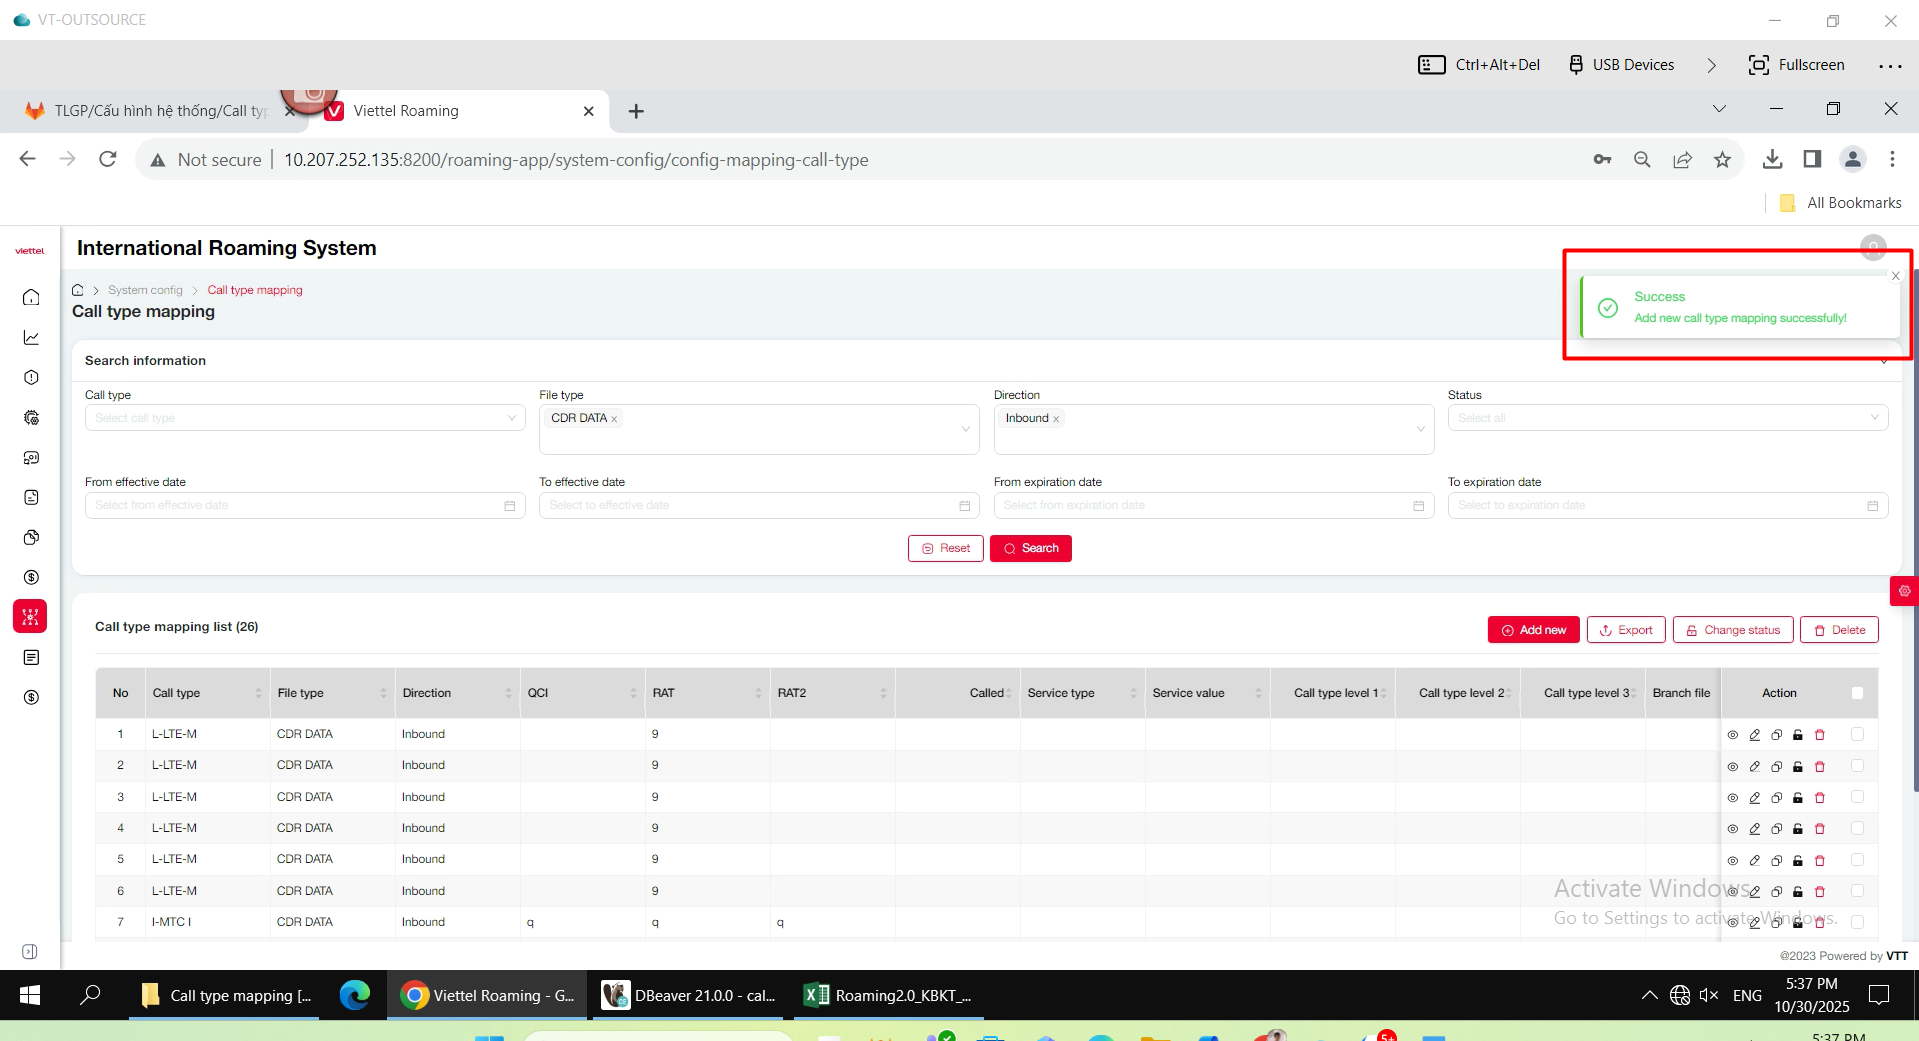Open the line chart icon in the sidebar
This screenshot has height=1041, width=1919.
tap(31, 338)
